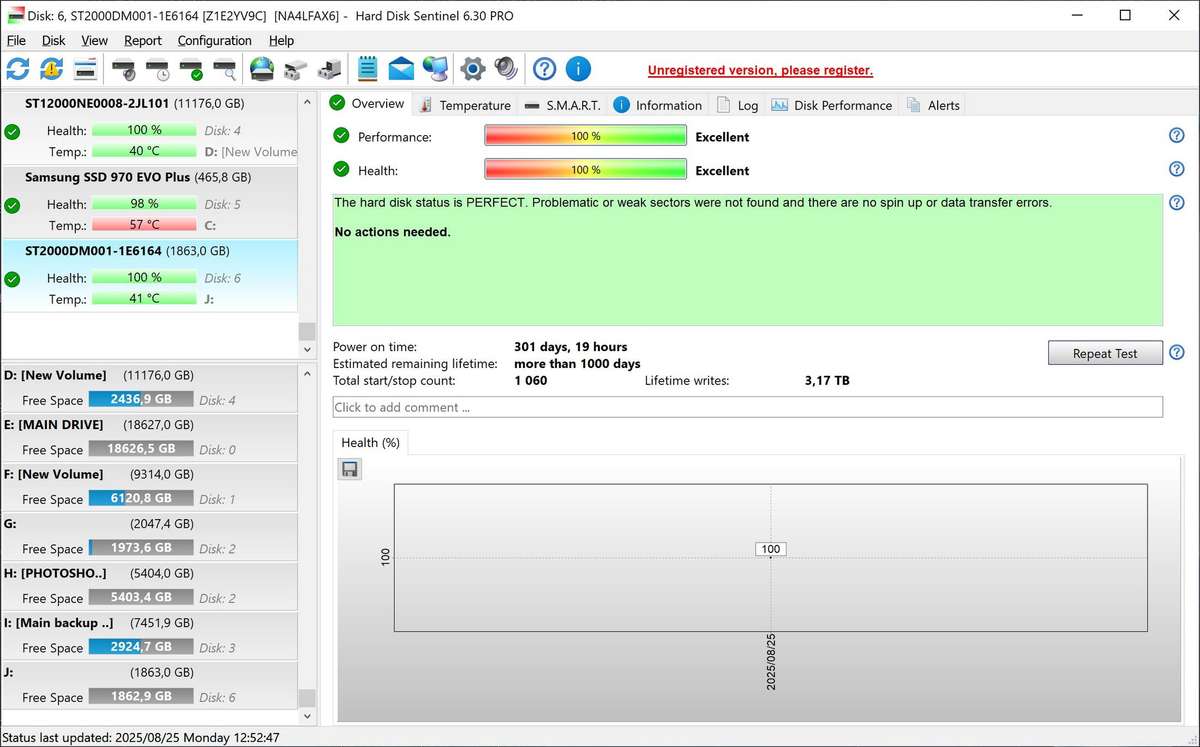Viewport: 1200px width, 747px height.
Task: Click the Repeat Test button
Action: coord(1104,353)
